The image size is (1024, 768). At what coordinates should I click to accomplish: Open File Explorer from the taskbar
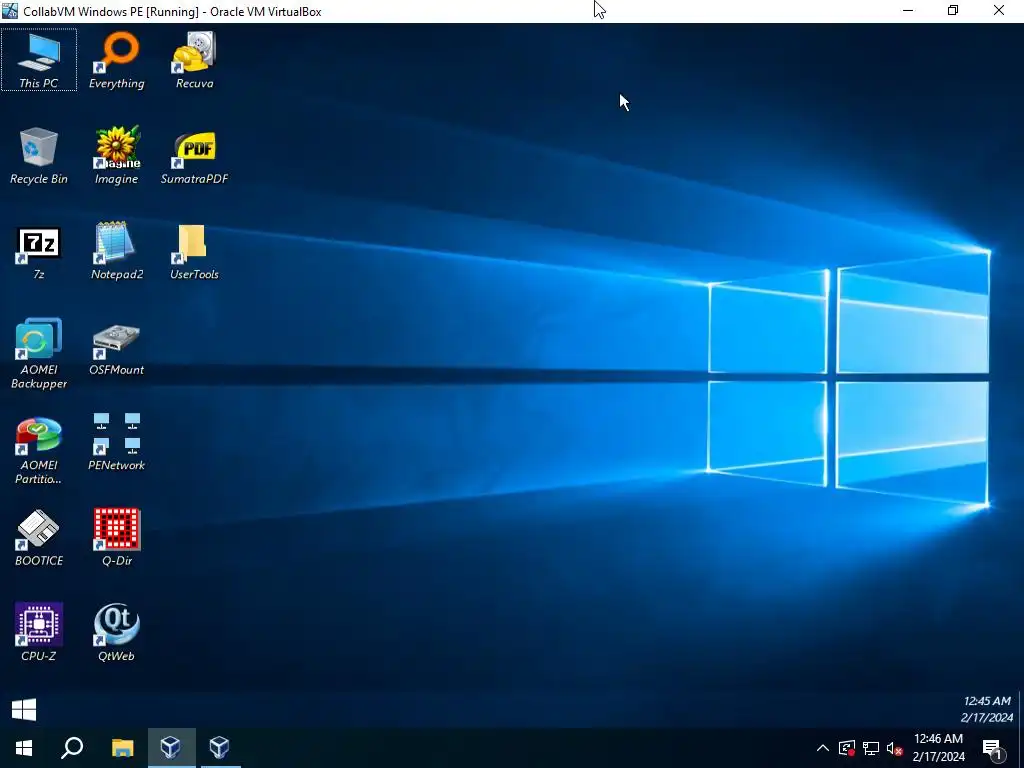[x=122, y=747]
